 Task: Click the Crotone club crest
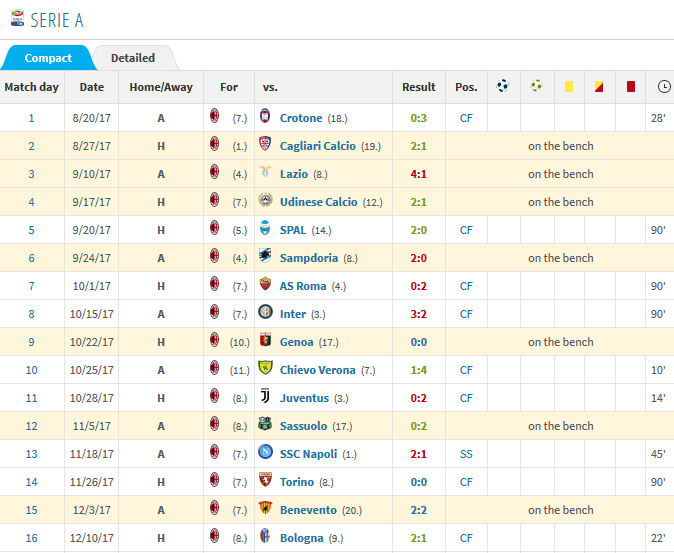pos(265,116)
